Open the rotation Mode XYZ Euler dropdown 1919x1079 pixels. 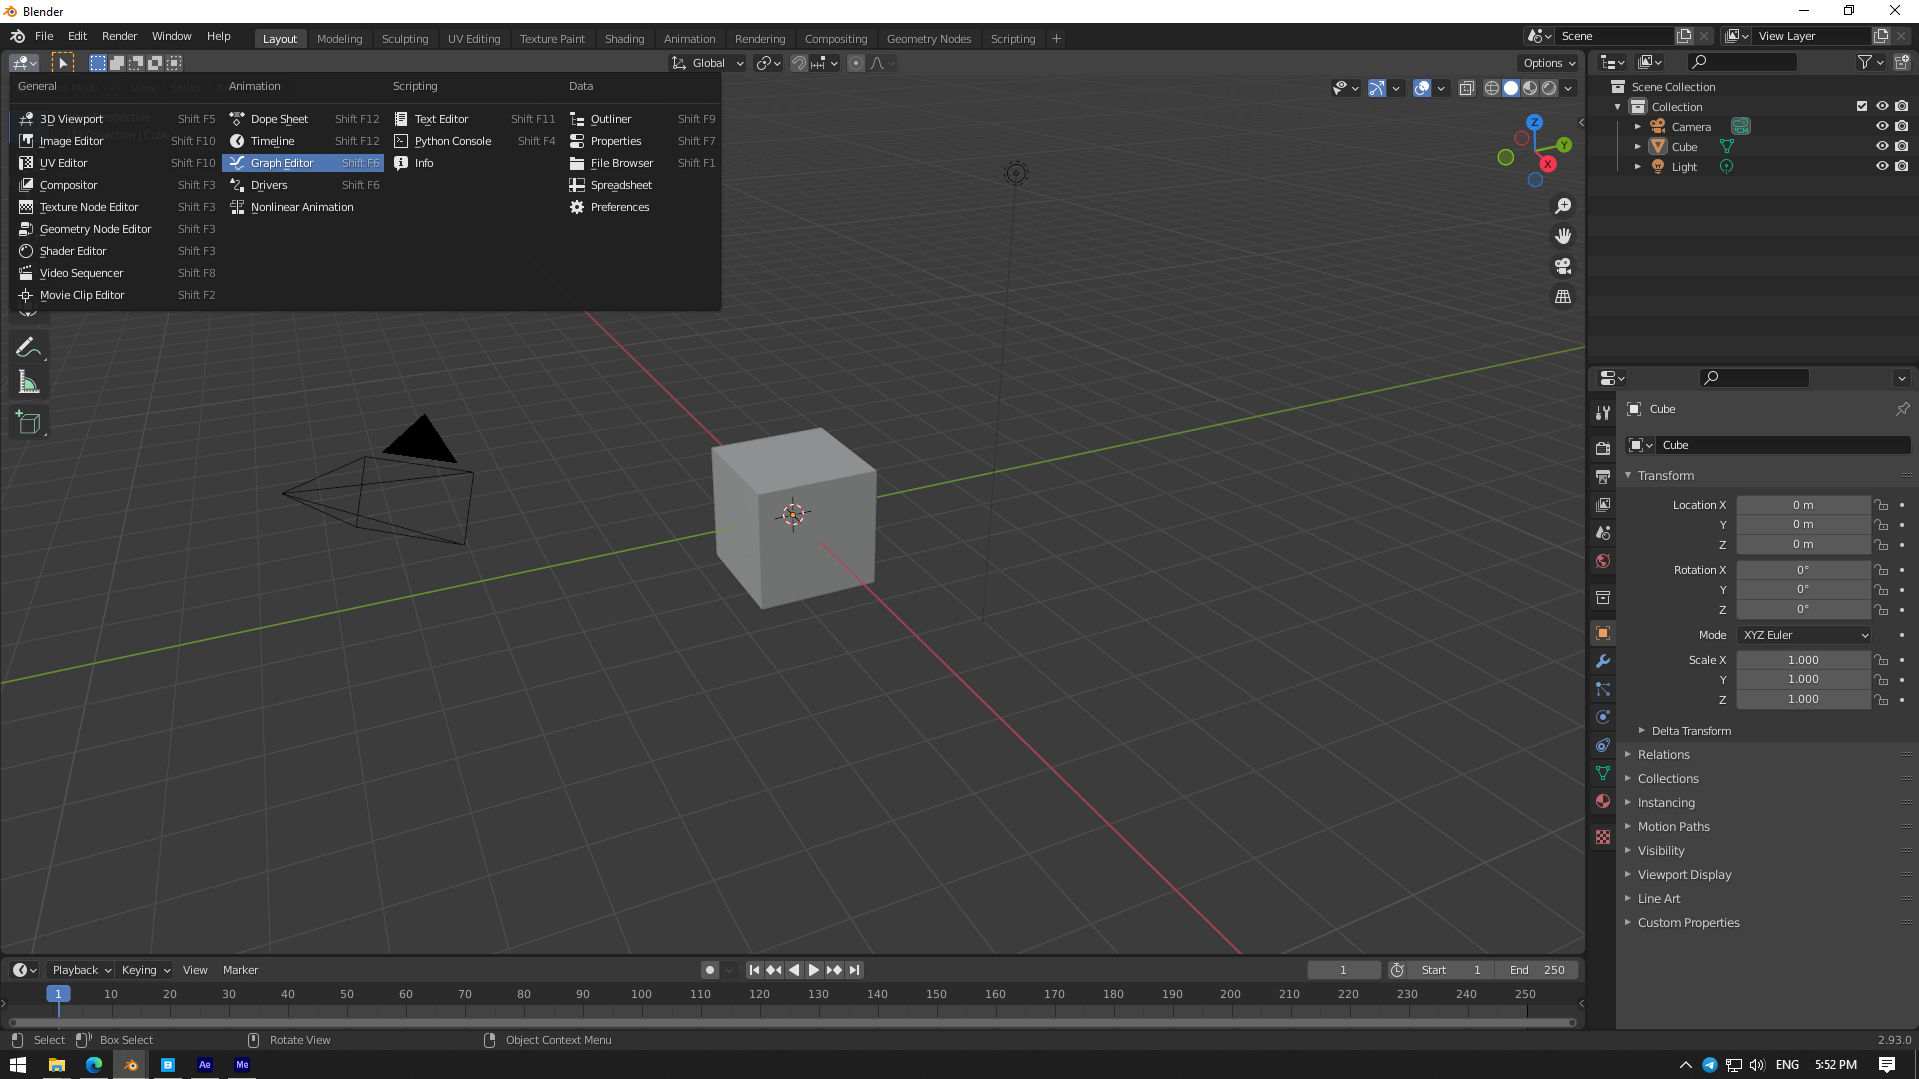click(x=1805, y=635)
